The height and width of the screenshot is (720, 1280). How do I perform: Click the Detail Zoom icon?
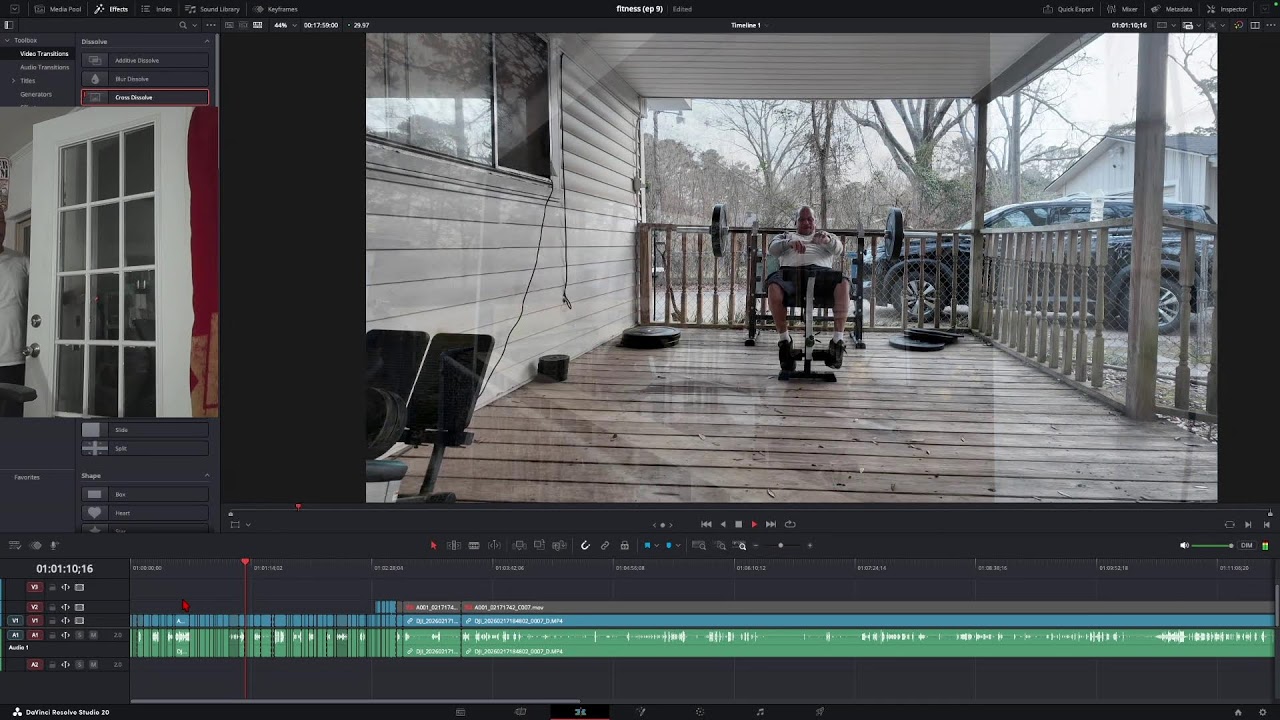[x=721, y=545]
